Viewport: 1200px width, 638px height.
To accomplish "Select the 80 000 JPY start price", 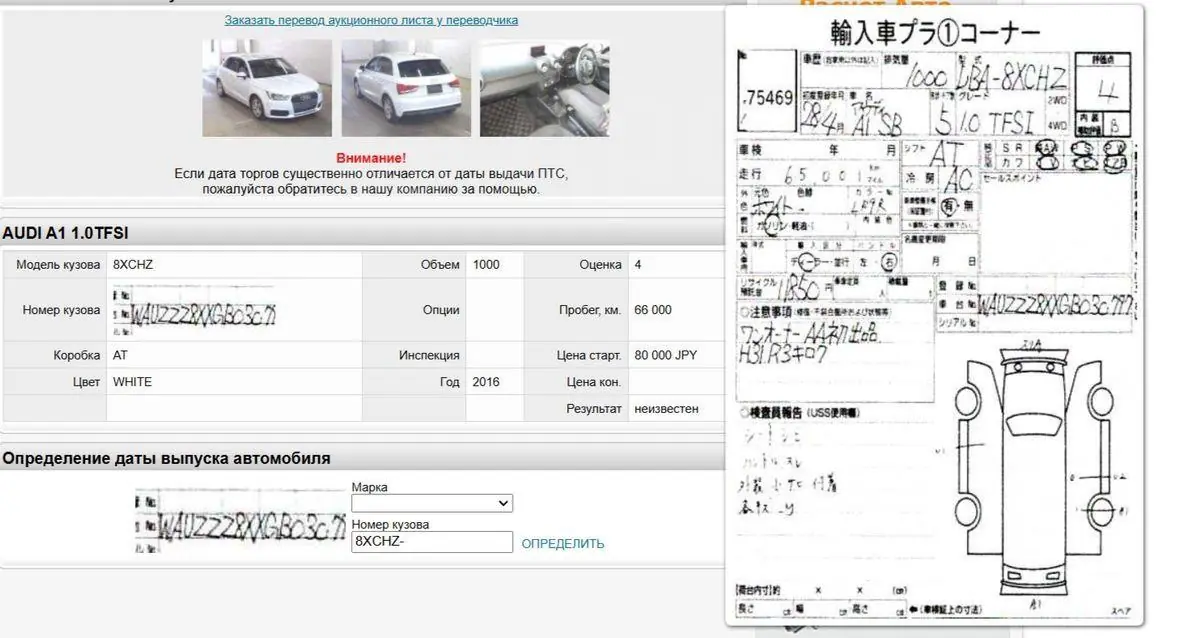I will (x=665, y=355).
